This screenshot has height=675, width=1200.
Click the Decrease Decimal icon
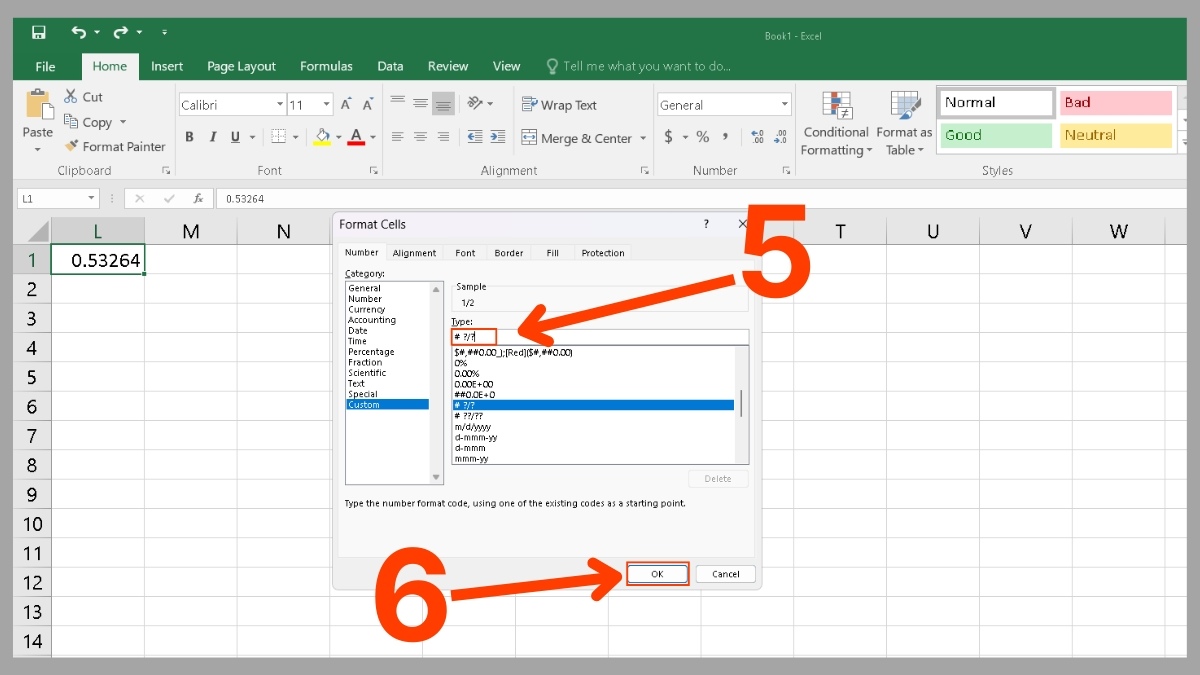[x=781, y=137]
